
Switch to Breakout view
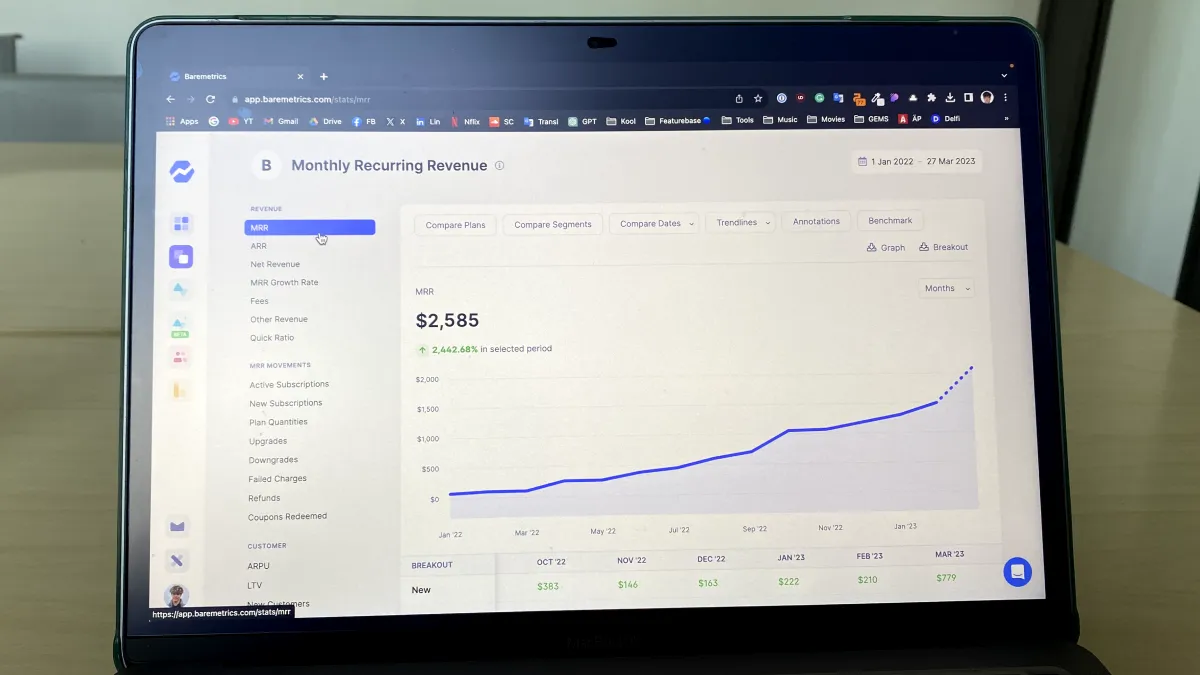point(944,247)
